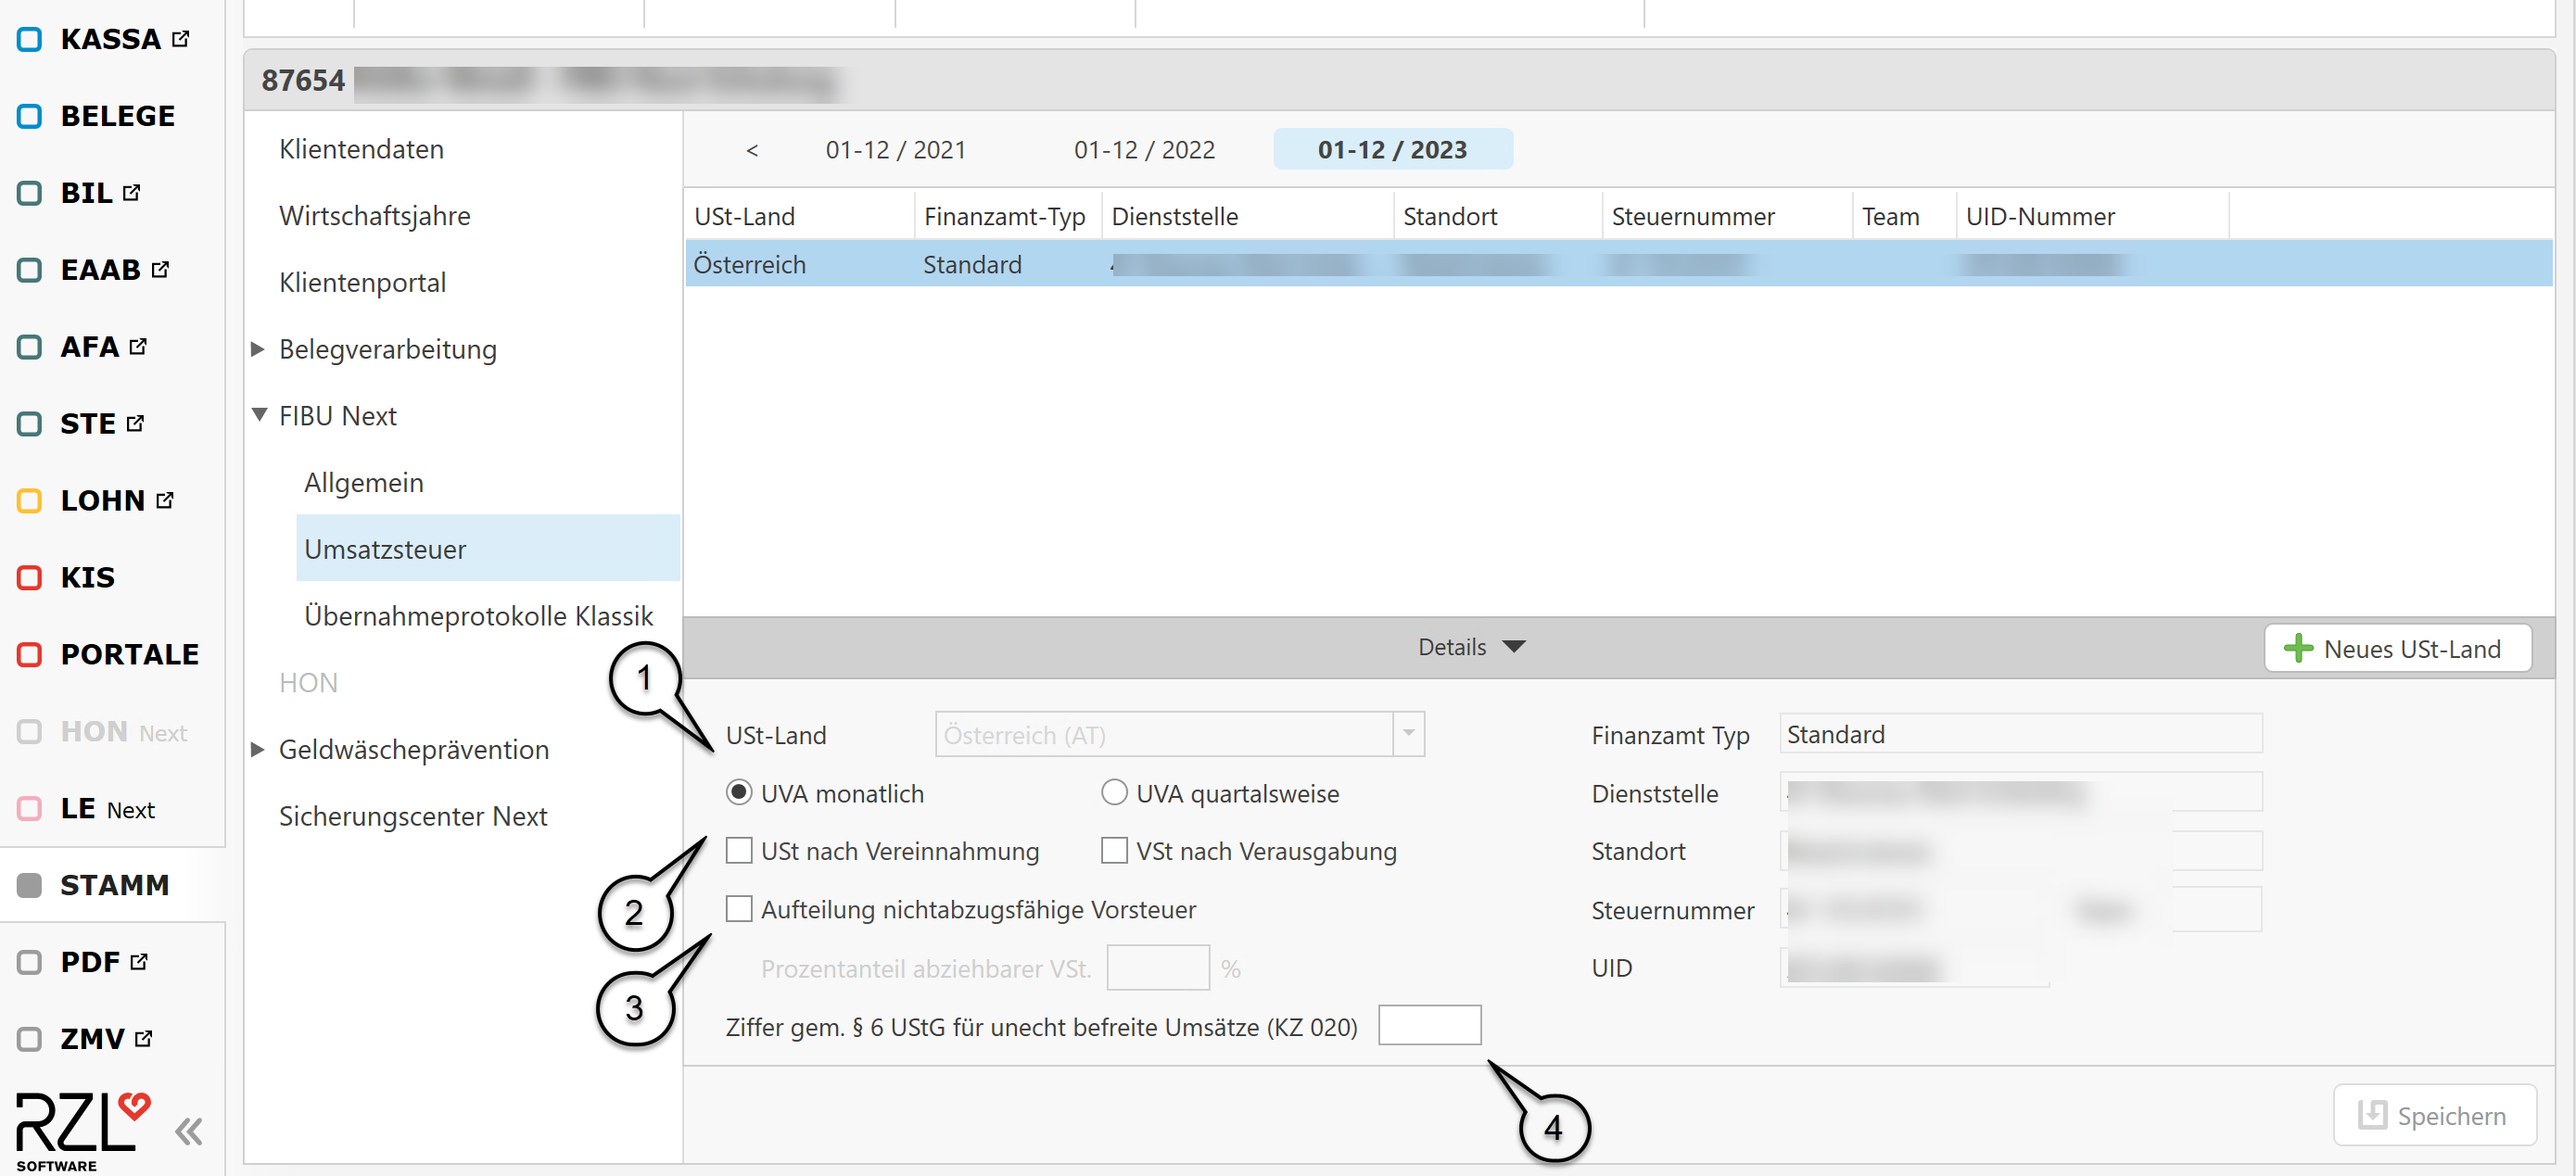Switch to the 01-12 / 2022 period tab

1143,150
